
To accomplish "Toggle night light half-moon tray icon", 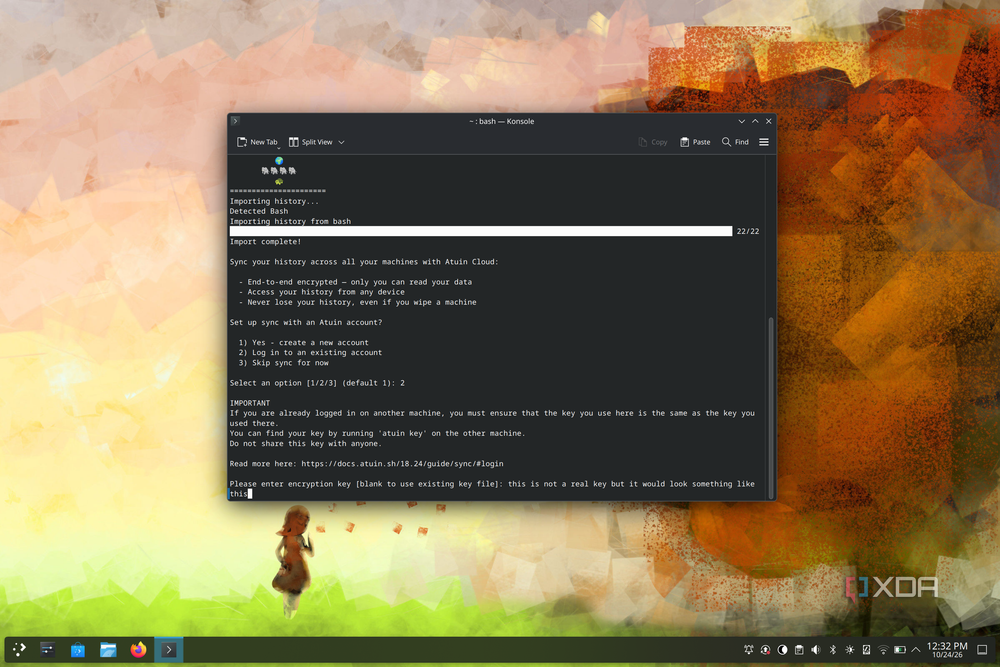I will pos(782,650).
